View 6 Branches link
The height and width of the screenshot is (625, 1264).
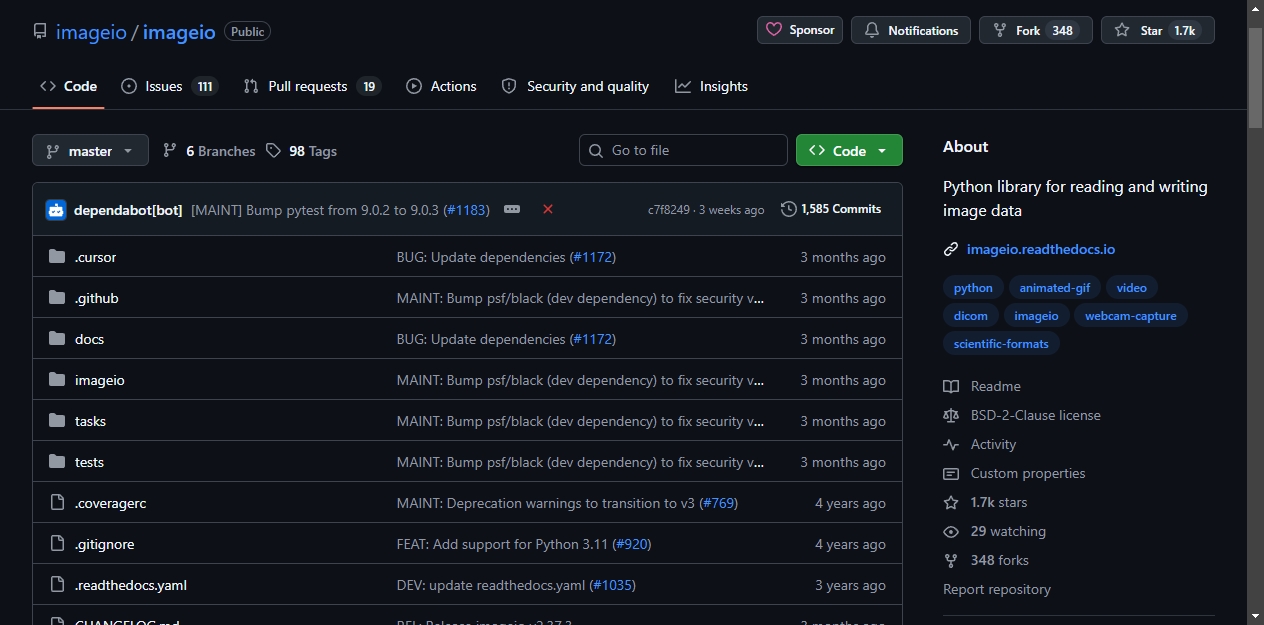tap(209, 151)
